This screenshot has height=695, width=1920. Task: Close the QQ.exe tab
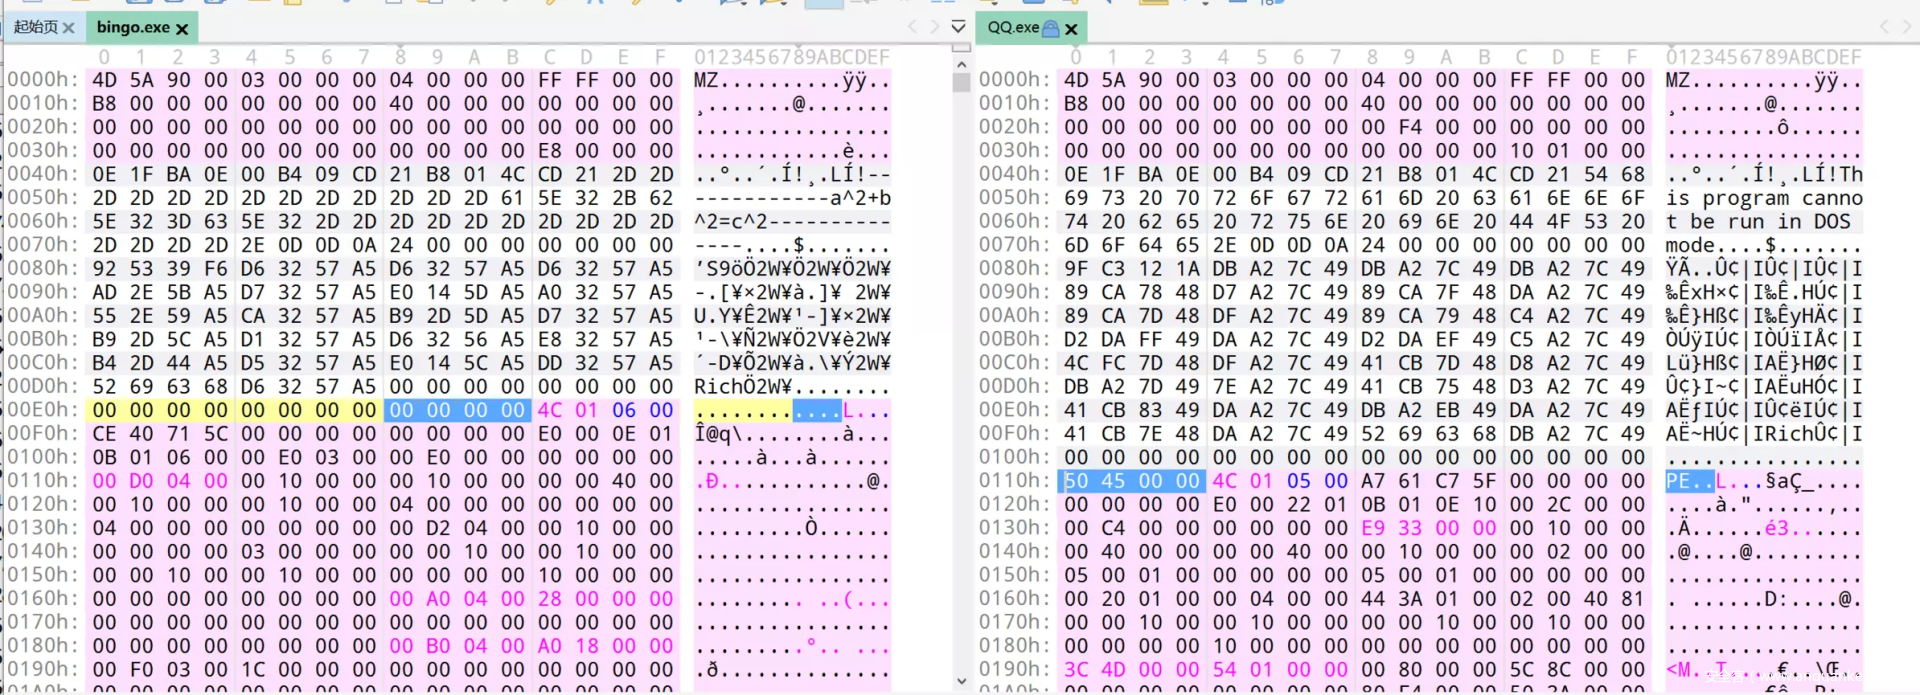click(x=1071, y=28)
